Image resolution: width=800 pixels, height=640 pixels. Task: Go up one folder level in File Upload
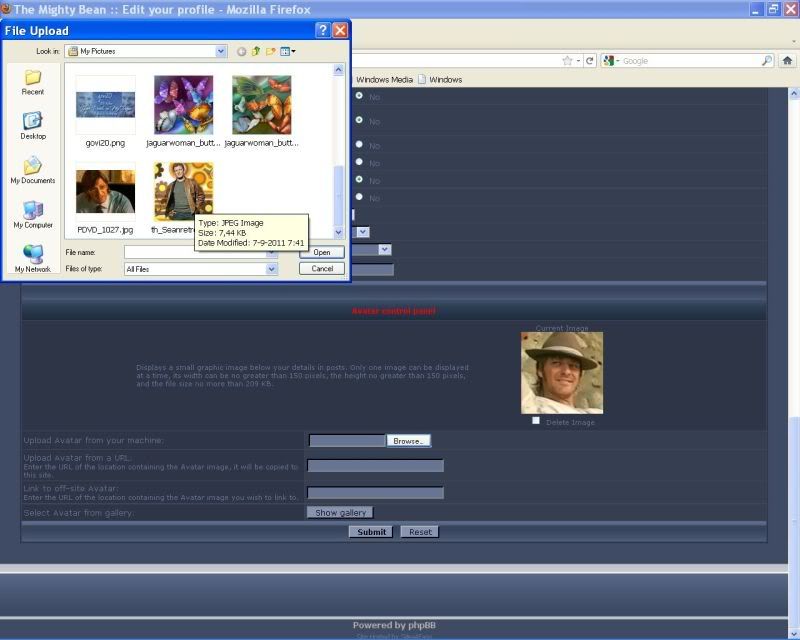tap(256, 51)
